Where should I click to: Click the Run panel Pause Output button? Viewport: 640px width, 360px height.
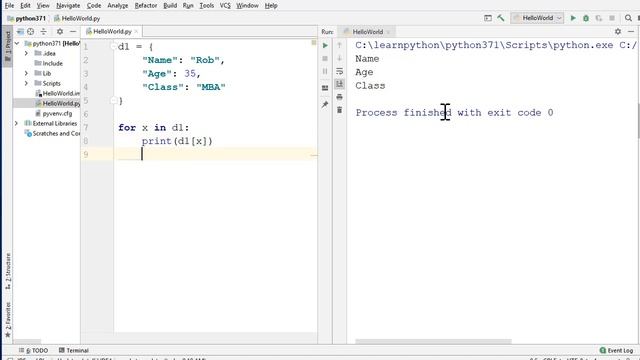(x=325, y=71)
